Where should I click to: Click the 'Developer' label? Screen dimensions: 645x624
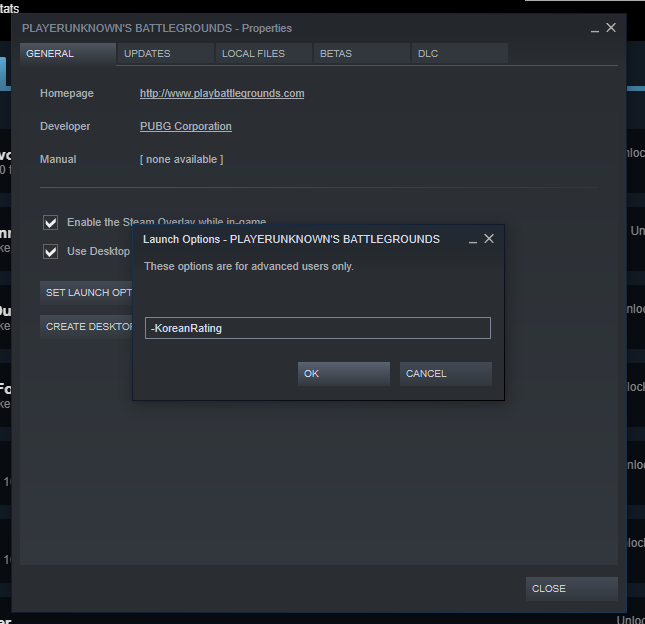(65, 126)
